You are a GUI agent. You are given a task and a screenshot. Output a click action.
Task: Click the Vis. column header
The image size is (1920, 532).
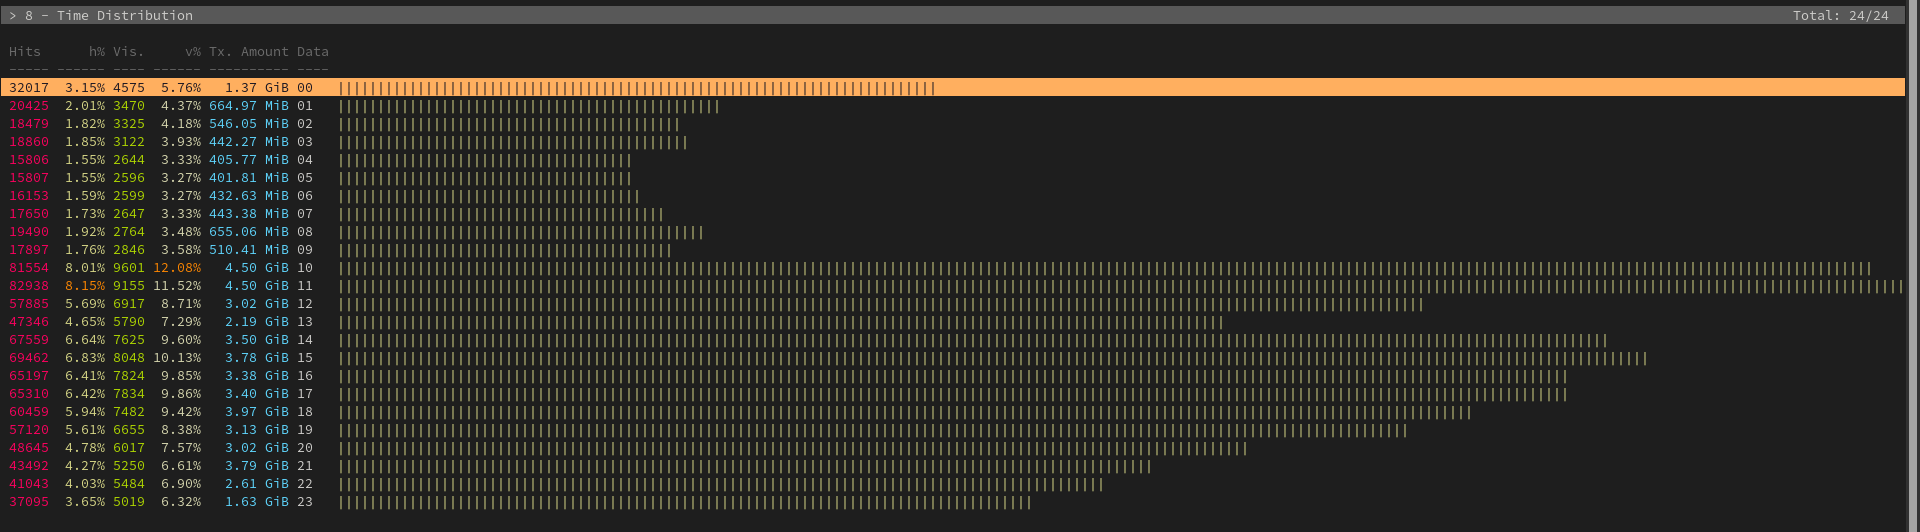click(x=128, y=52)
